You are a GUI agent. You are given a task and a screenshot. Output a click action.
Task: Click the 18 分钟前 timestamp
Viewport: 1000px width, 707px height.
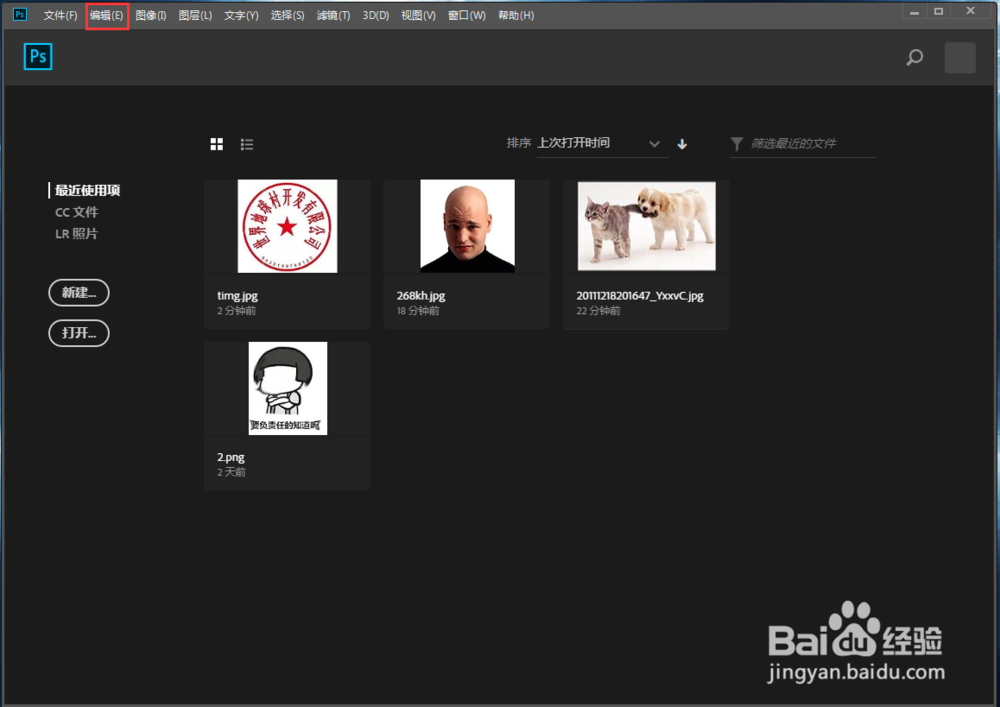coord(418,311)
